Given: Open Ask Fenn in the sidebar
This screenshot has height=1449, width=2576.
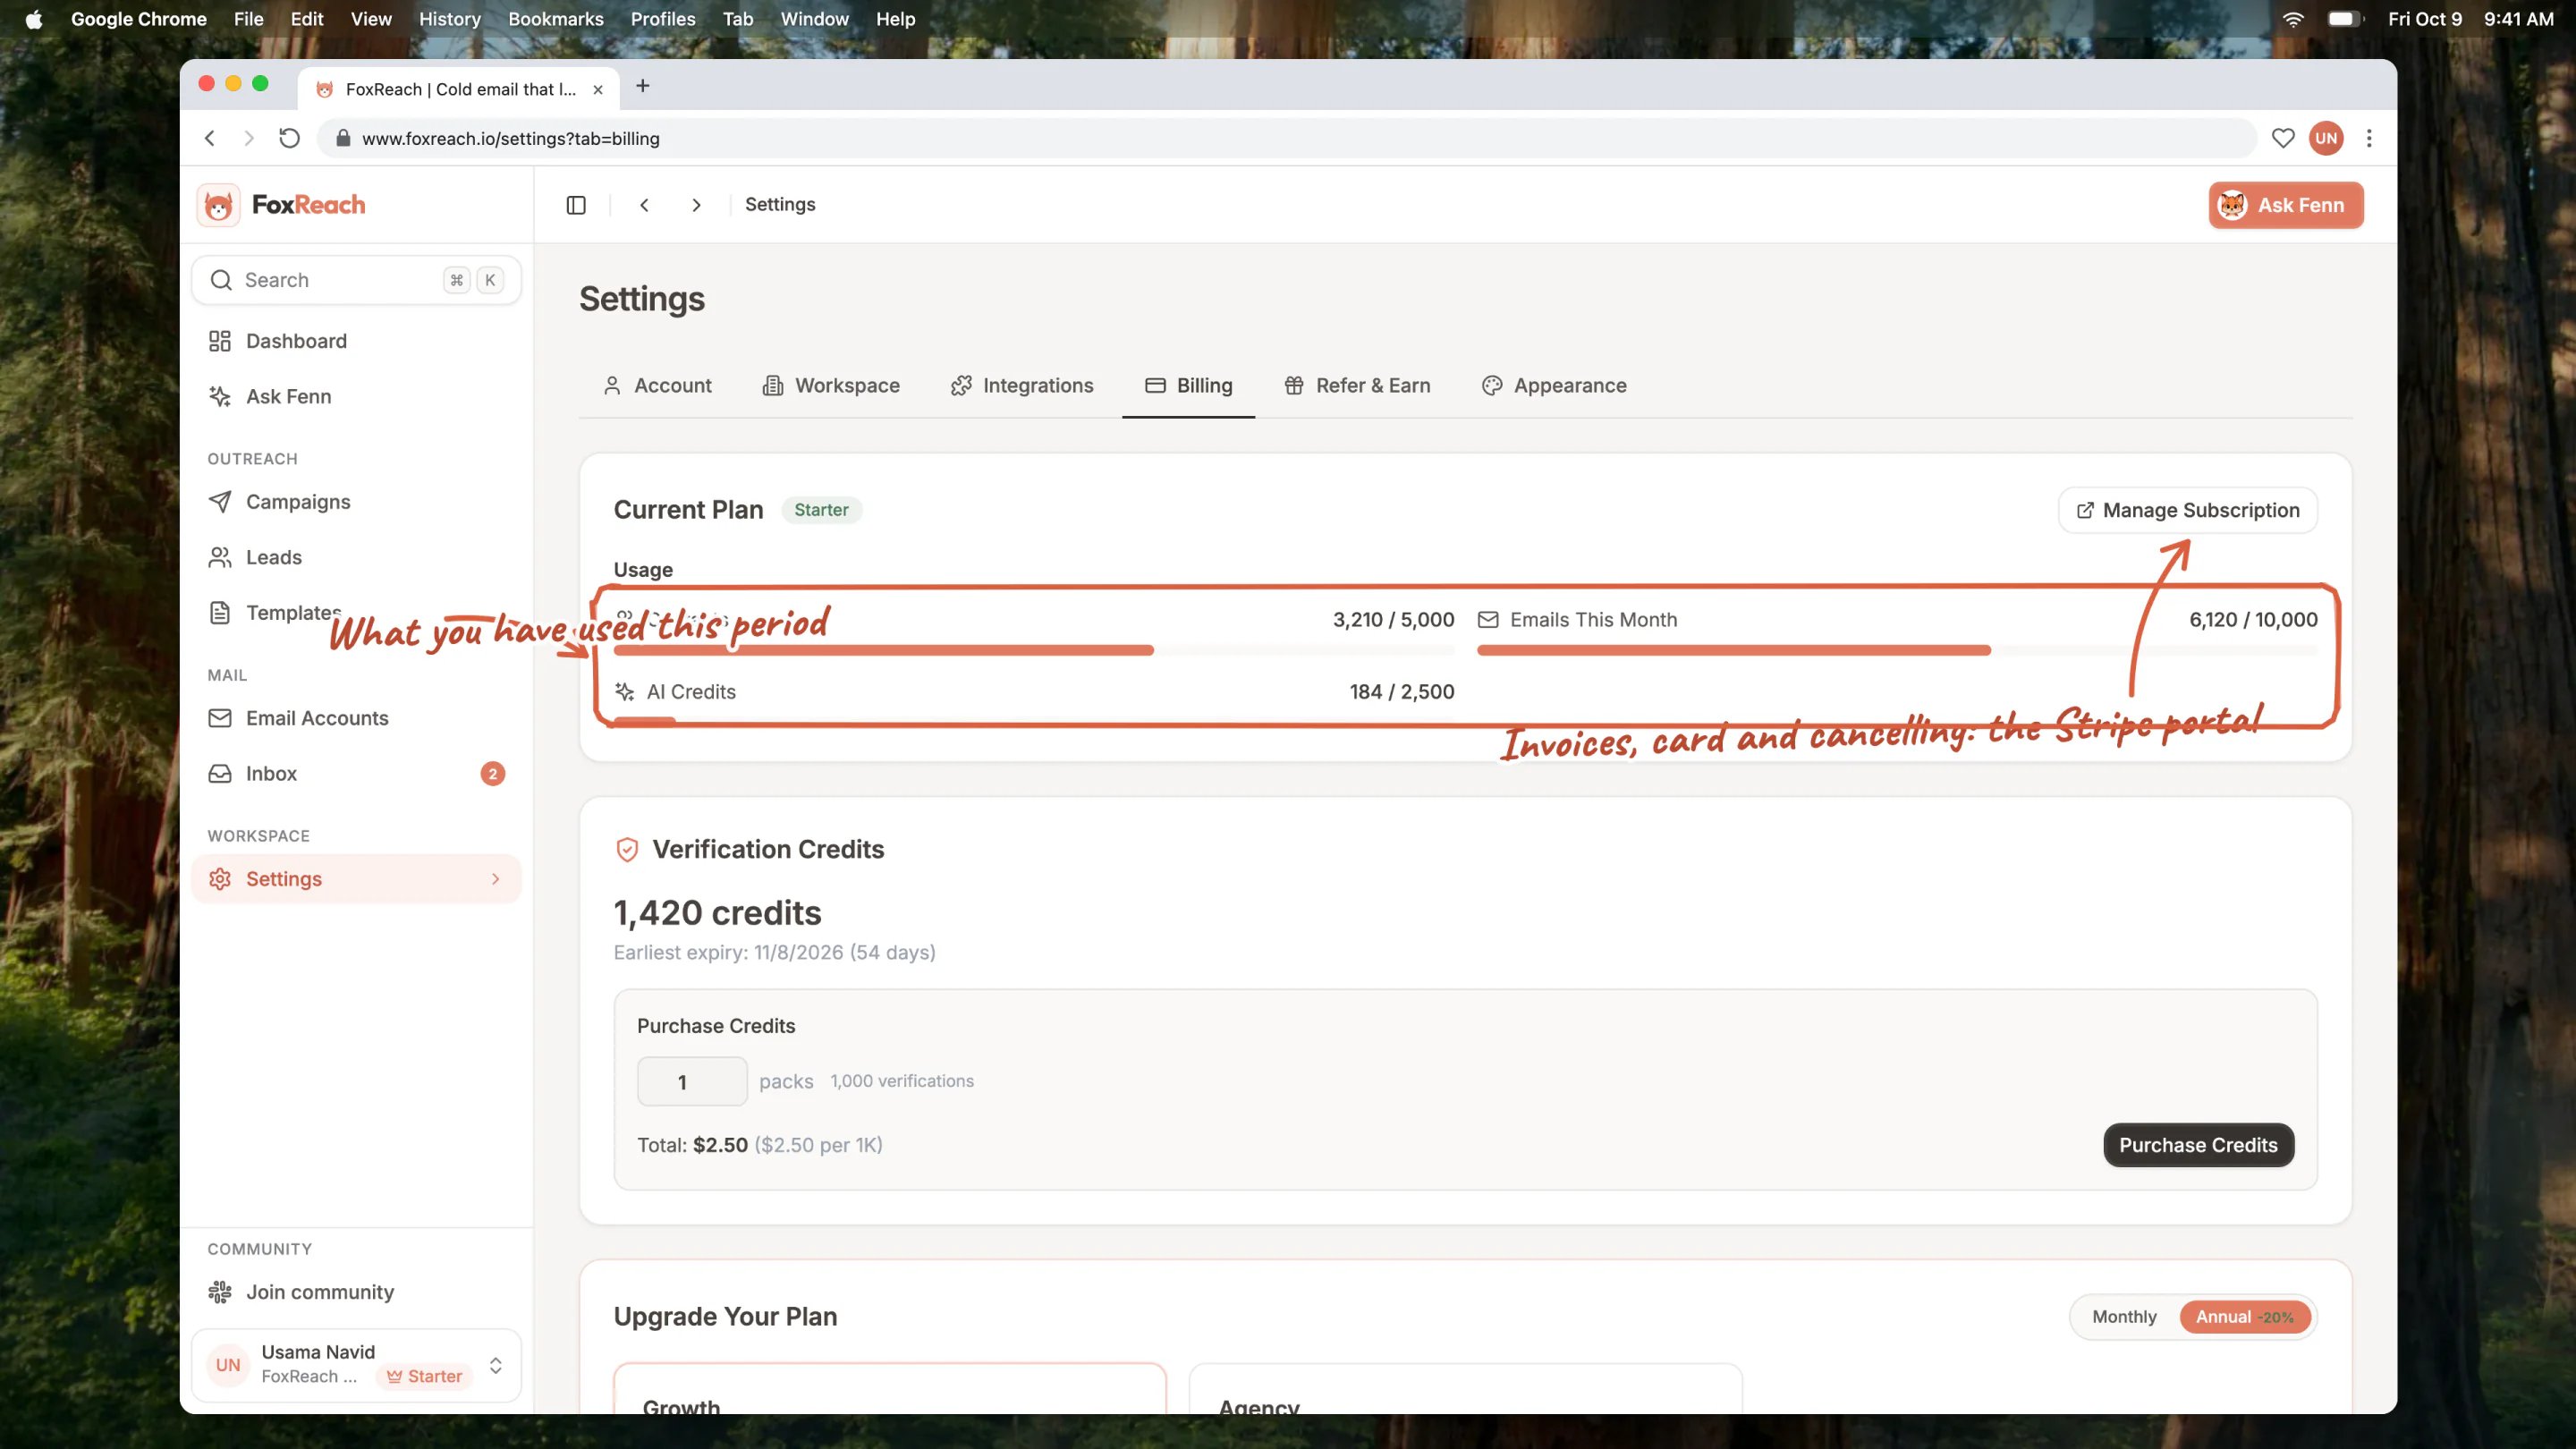Looking at the screenshot, I should (356, 396).
